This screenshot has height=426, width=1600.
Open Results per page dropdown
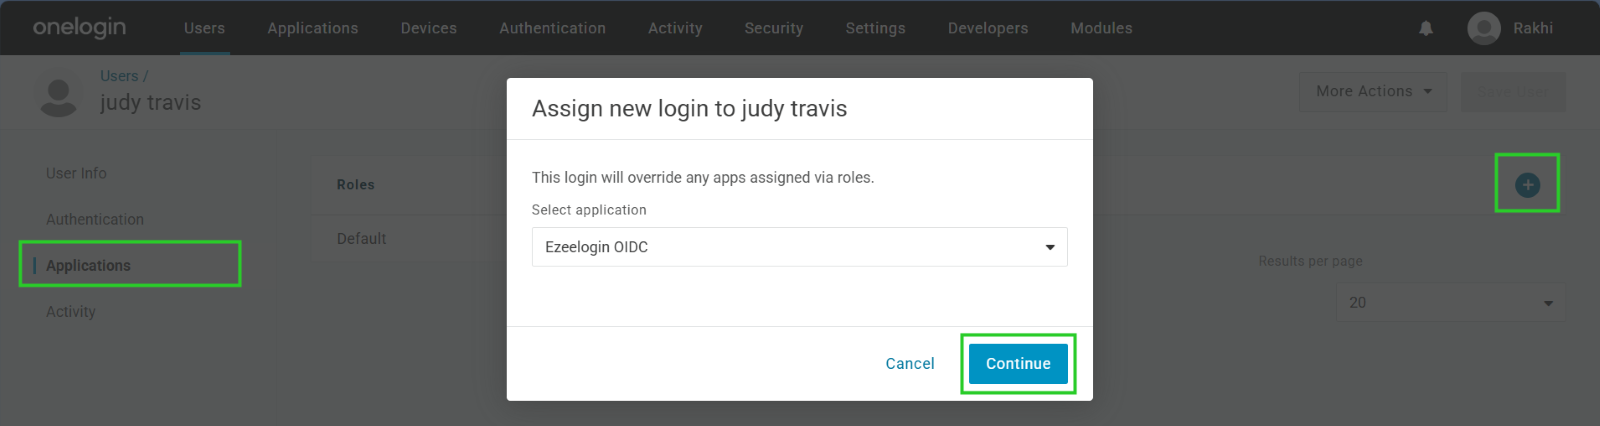point(1450,302)
